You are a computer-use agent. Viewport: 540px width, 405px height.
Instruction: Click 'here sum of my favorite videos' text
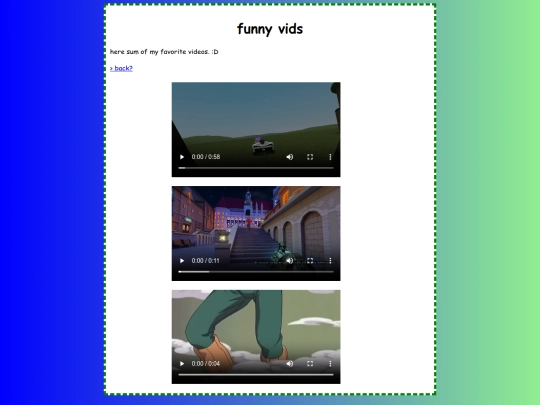tap(164, 52)
